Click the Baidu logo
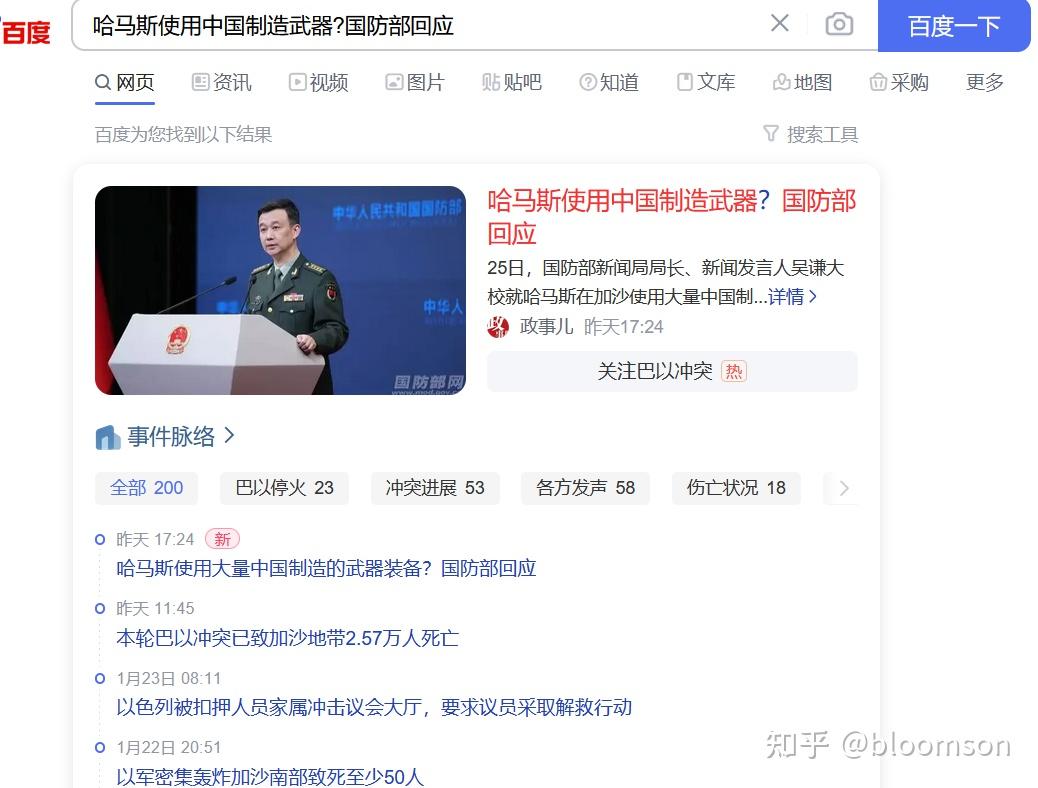 click(25, 31)
